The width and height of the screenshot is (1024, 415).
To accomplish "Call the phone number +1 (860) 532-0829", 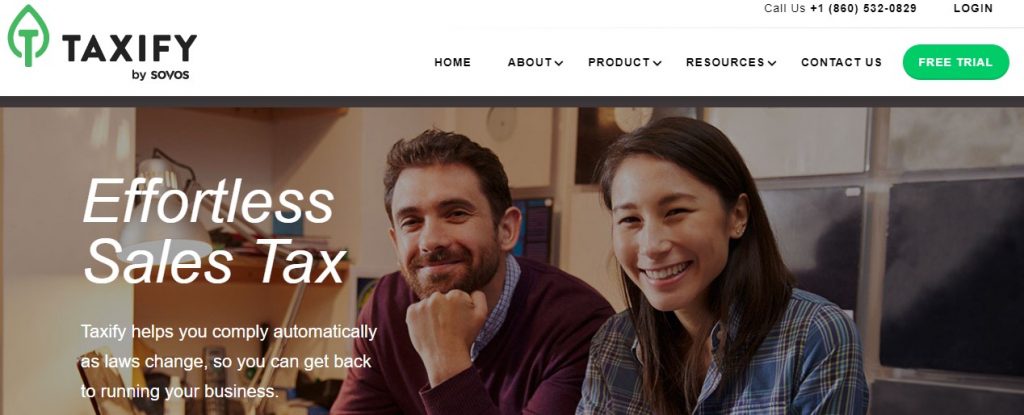I will (x=863, y=8).
